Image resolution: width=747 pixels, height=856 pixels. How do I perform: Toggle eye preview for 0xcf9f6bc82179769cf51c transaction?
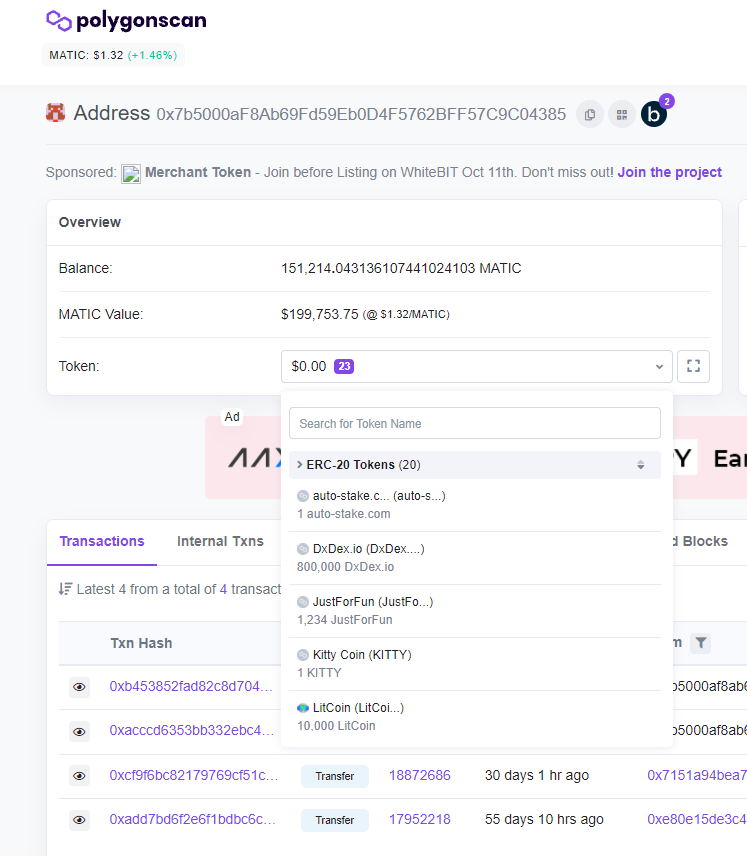point(79,776)
